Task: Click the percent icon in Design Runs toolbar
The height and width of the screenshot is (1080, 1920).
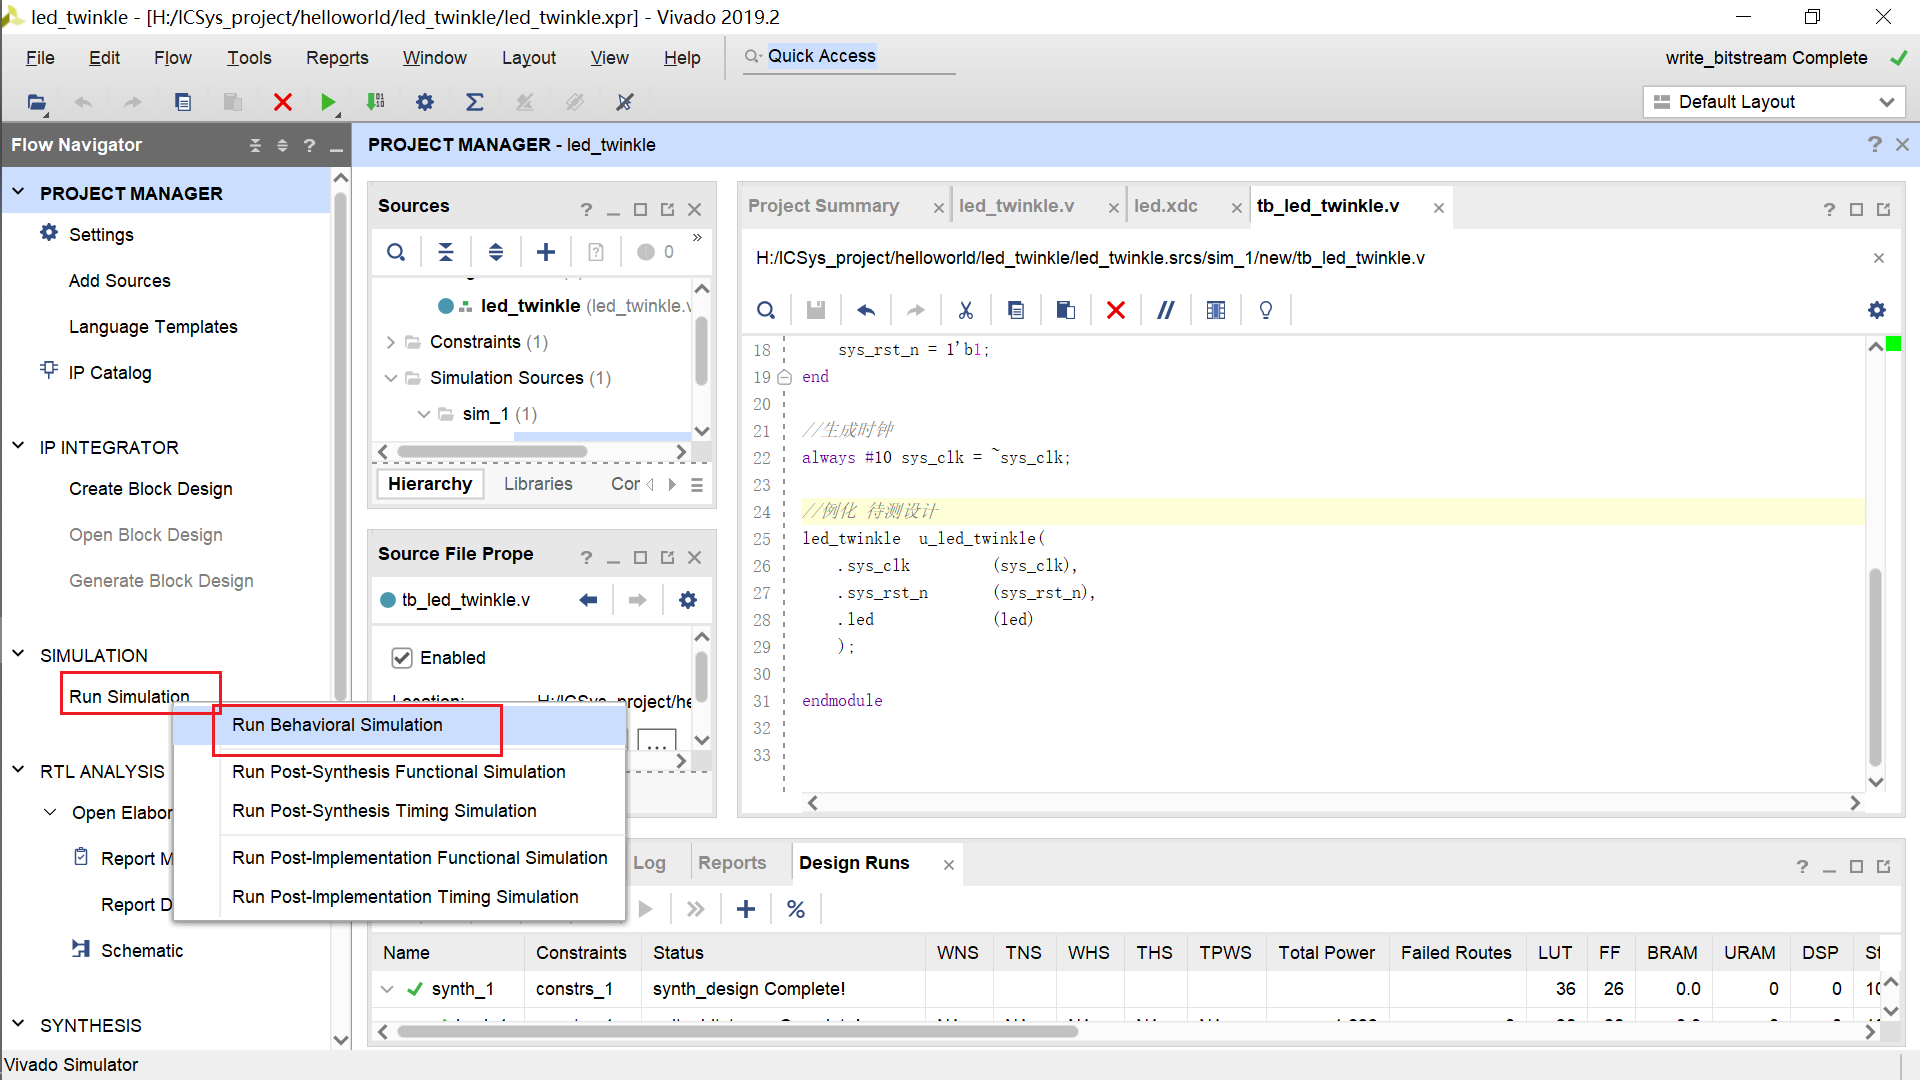Action: [x=796, y=909]
